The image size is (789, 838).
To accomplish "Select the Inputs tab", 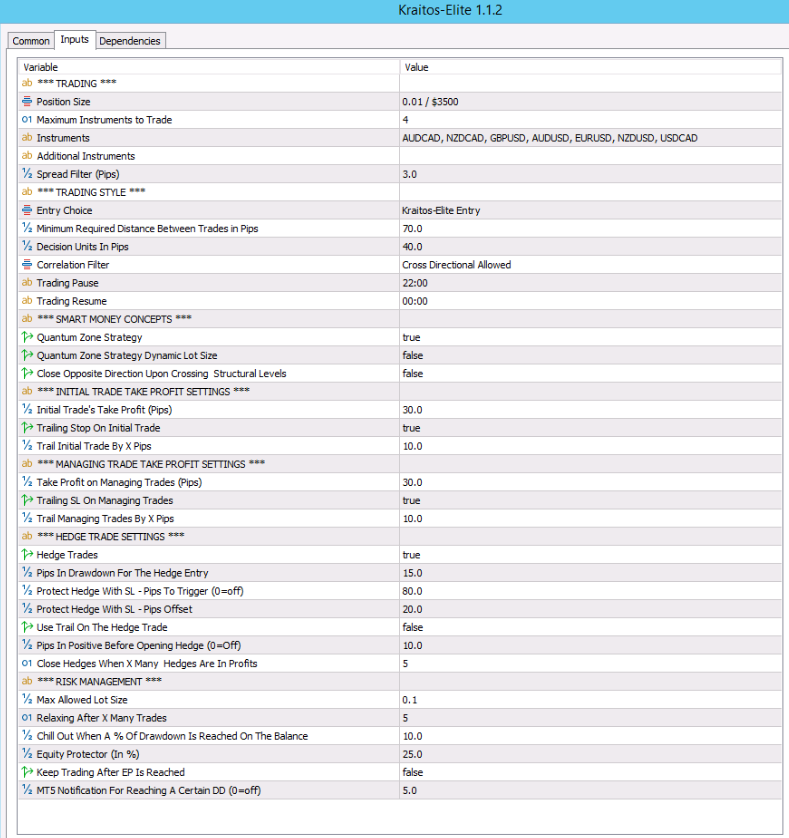I will click(x=74, y=40).
